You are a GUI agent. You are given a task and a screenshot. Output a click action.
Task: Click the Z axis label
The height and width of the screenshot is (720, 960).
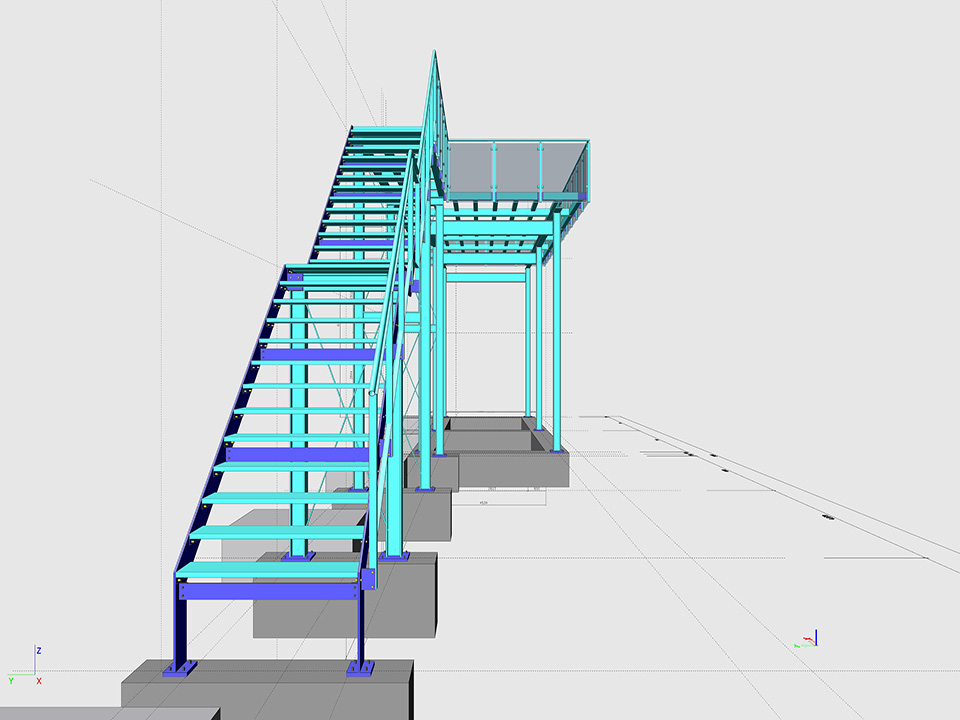[x=38, y=650]
